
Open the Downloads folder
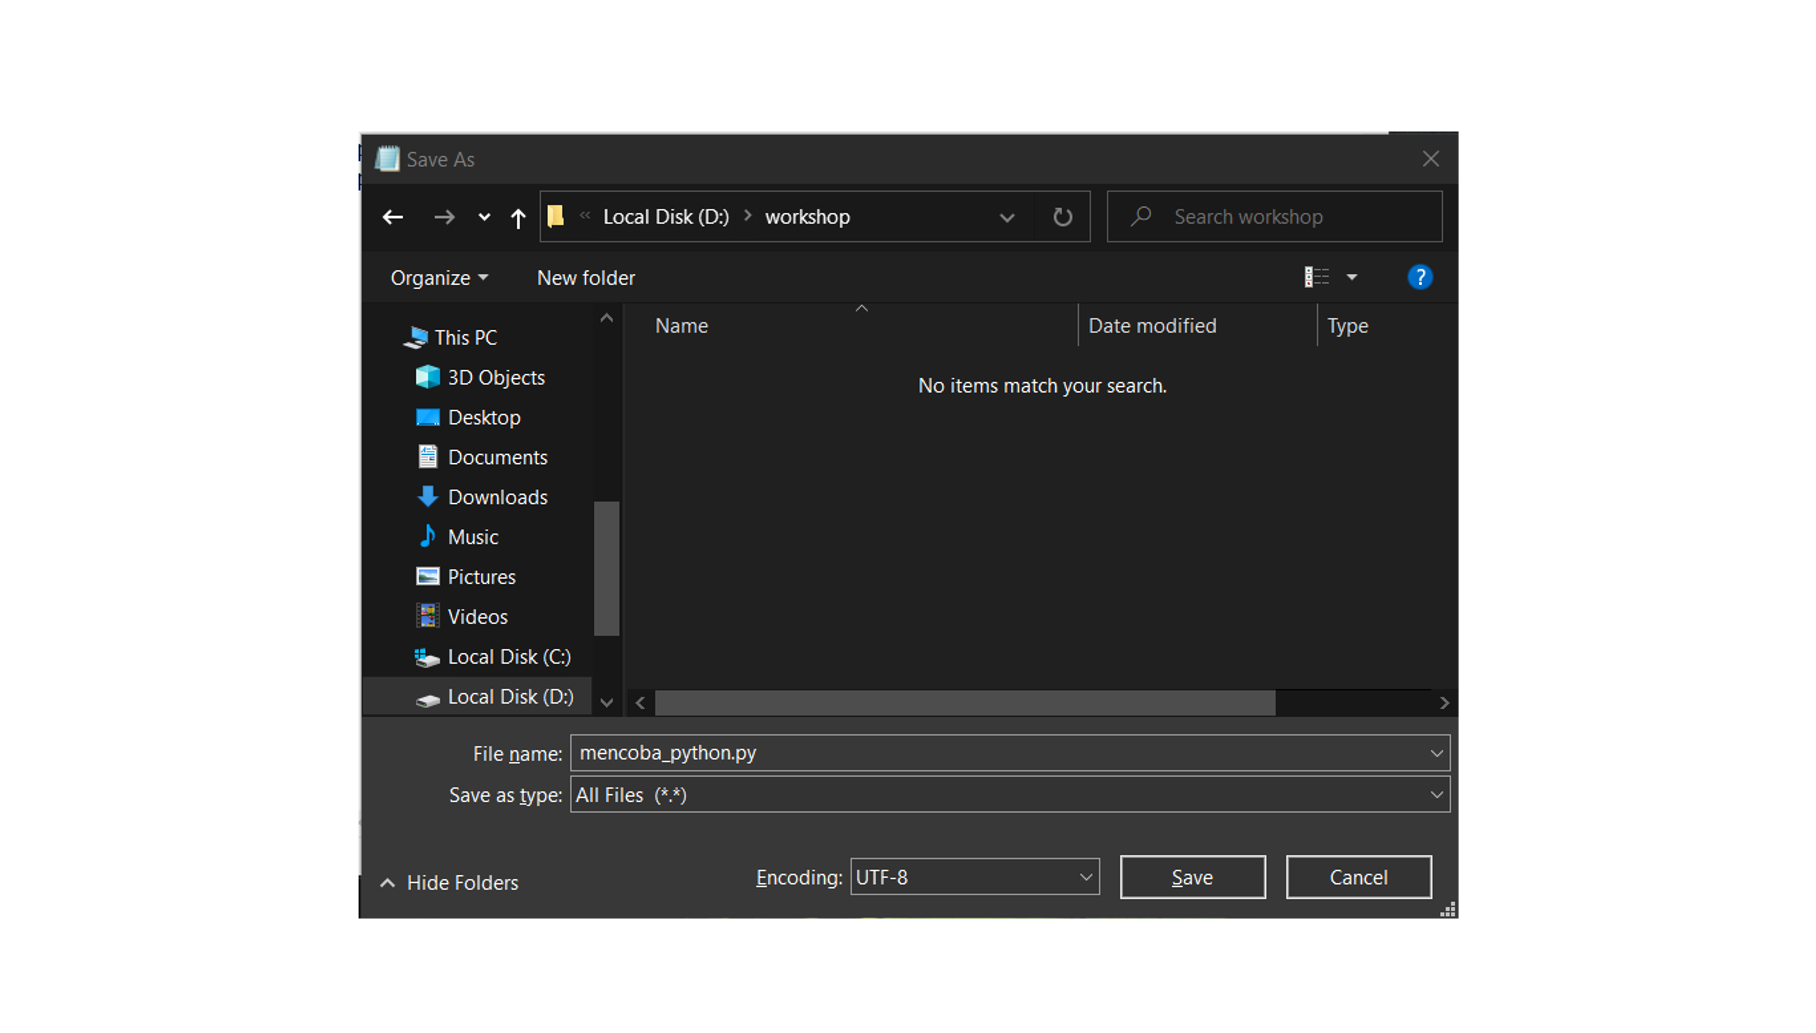point(498,496)
